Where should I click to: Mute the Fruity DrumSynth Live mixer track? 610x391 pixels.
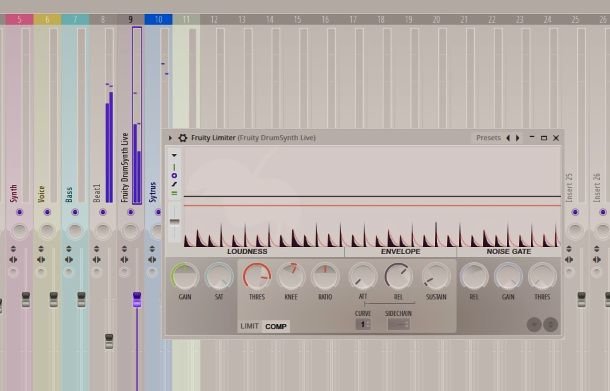131,212
